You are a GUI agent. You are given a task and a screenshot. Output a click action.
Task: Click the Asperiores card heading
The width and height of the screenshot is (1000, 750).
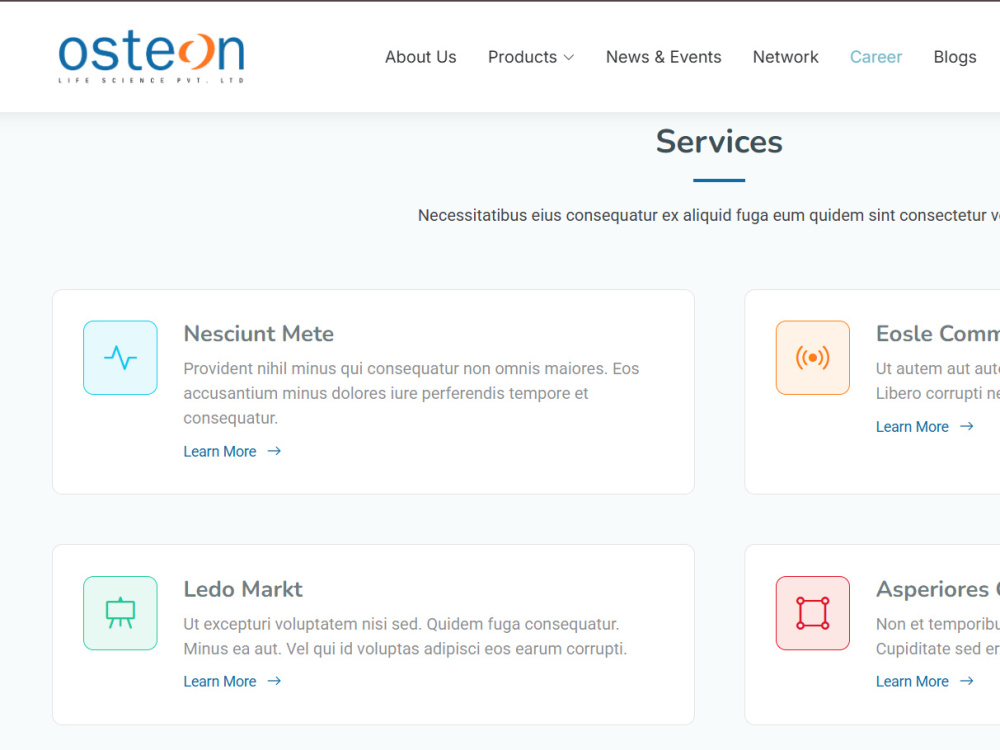(x=938, y=589)
